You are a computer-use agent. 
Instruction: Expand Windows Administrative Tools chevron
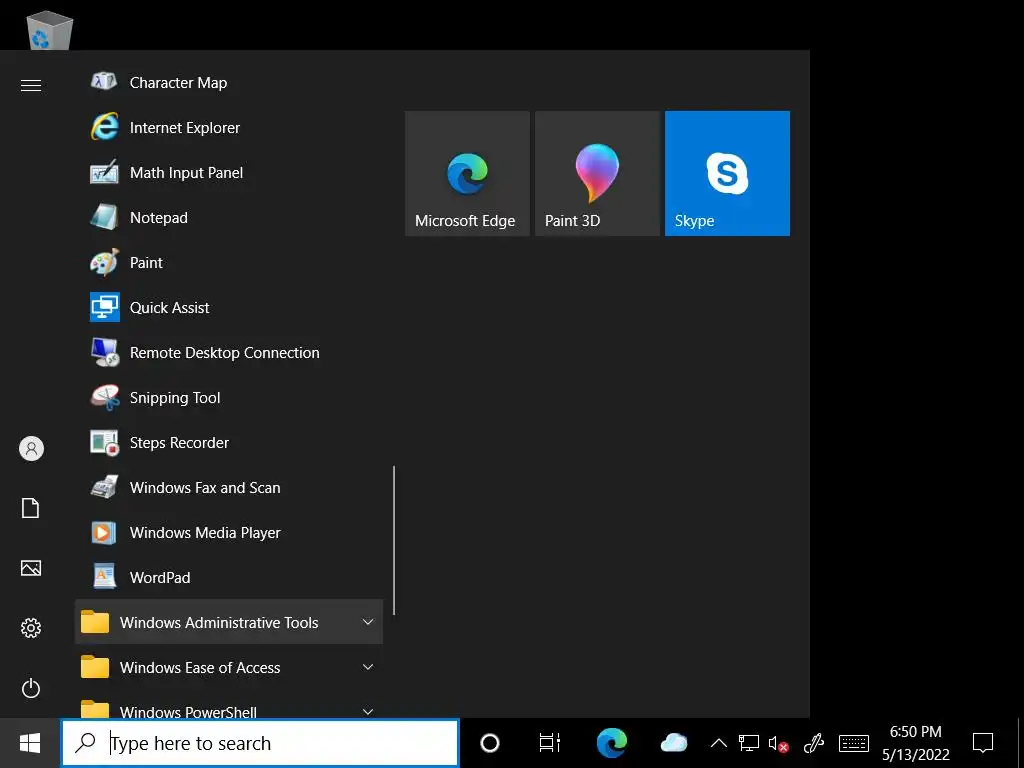[368, 622]
